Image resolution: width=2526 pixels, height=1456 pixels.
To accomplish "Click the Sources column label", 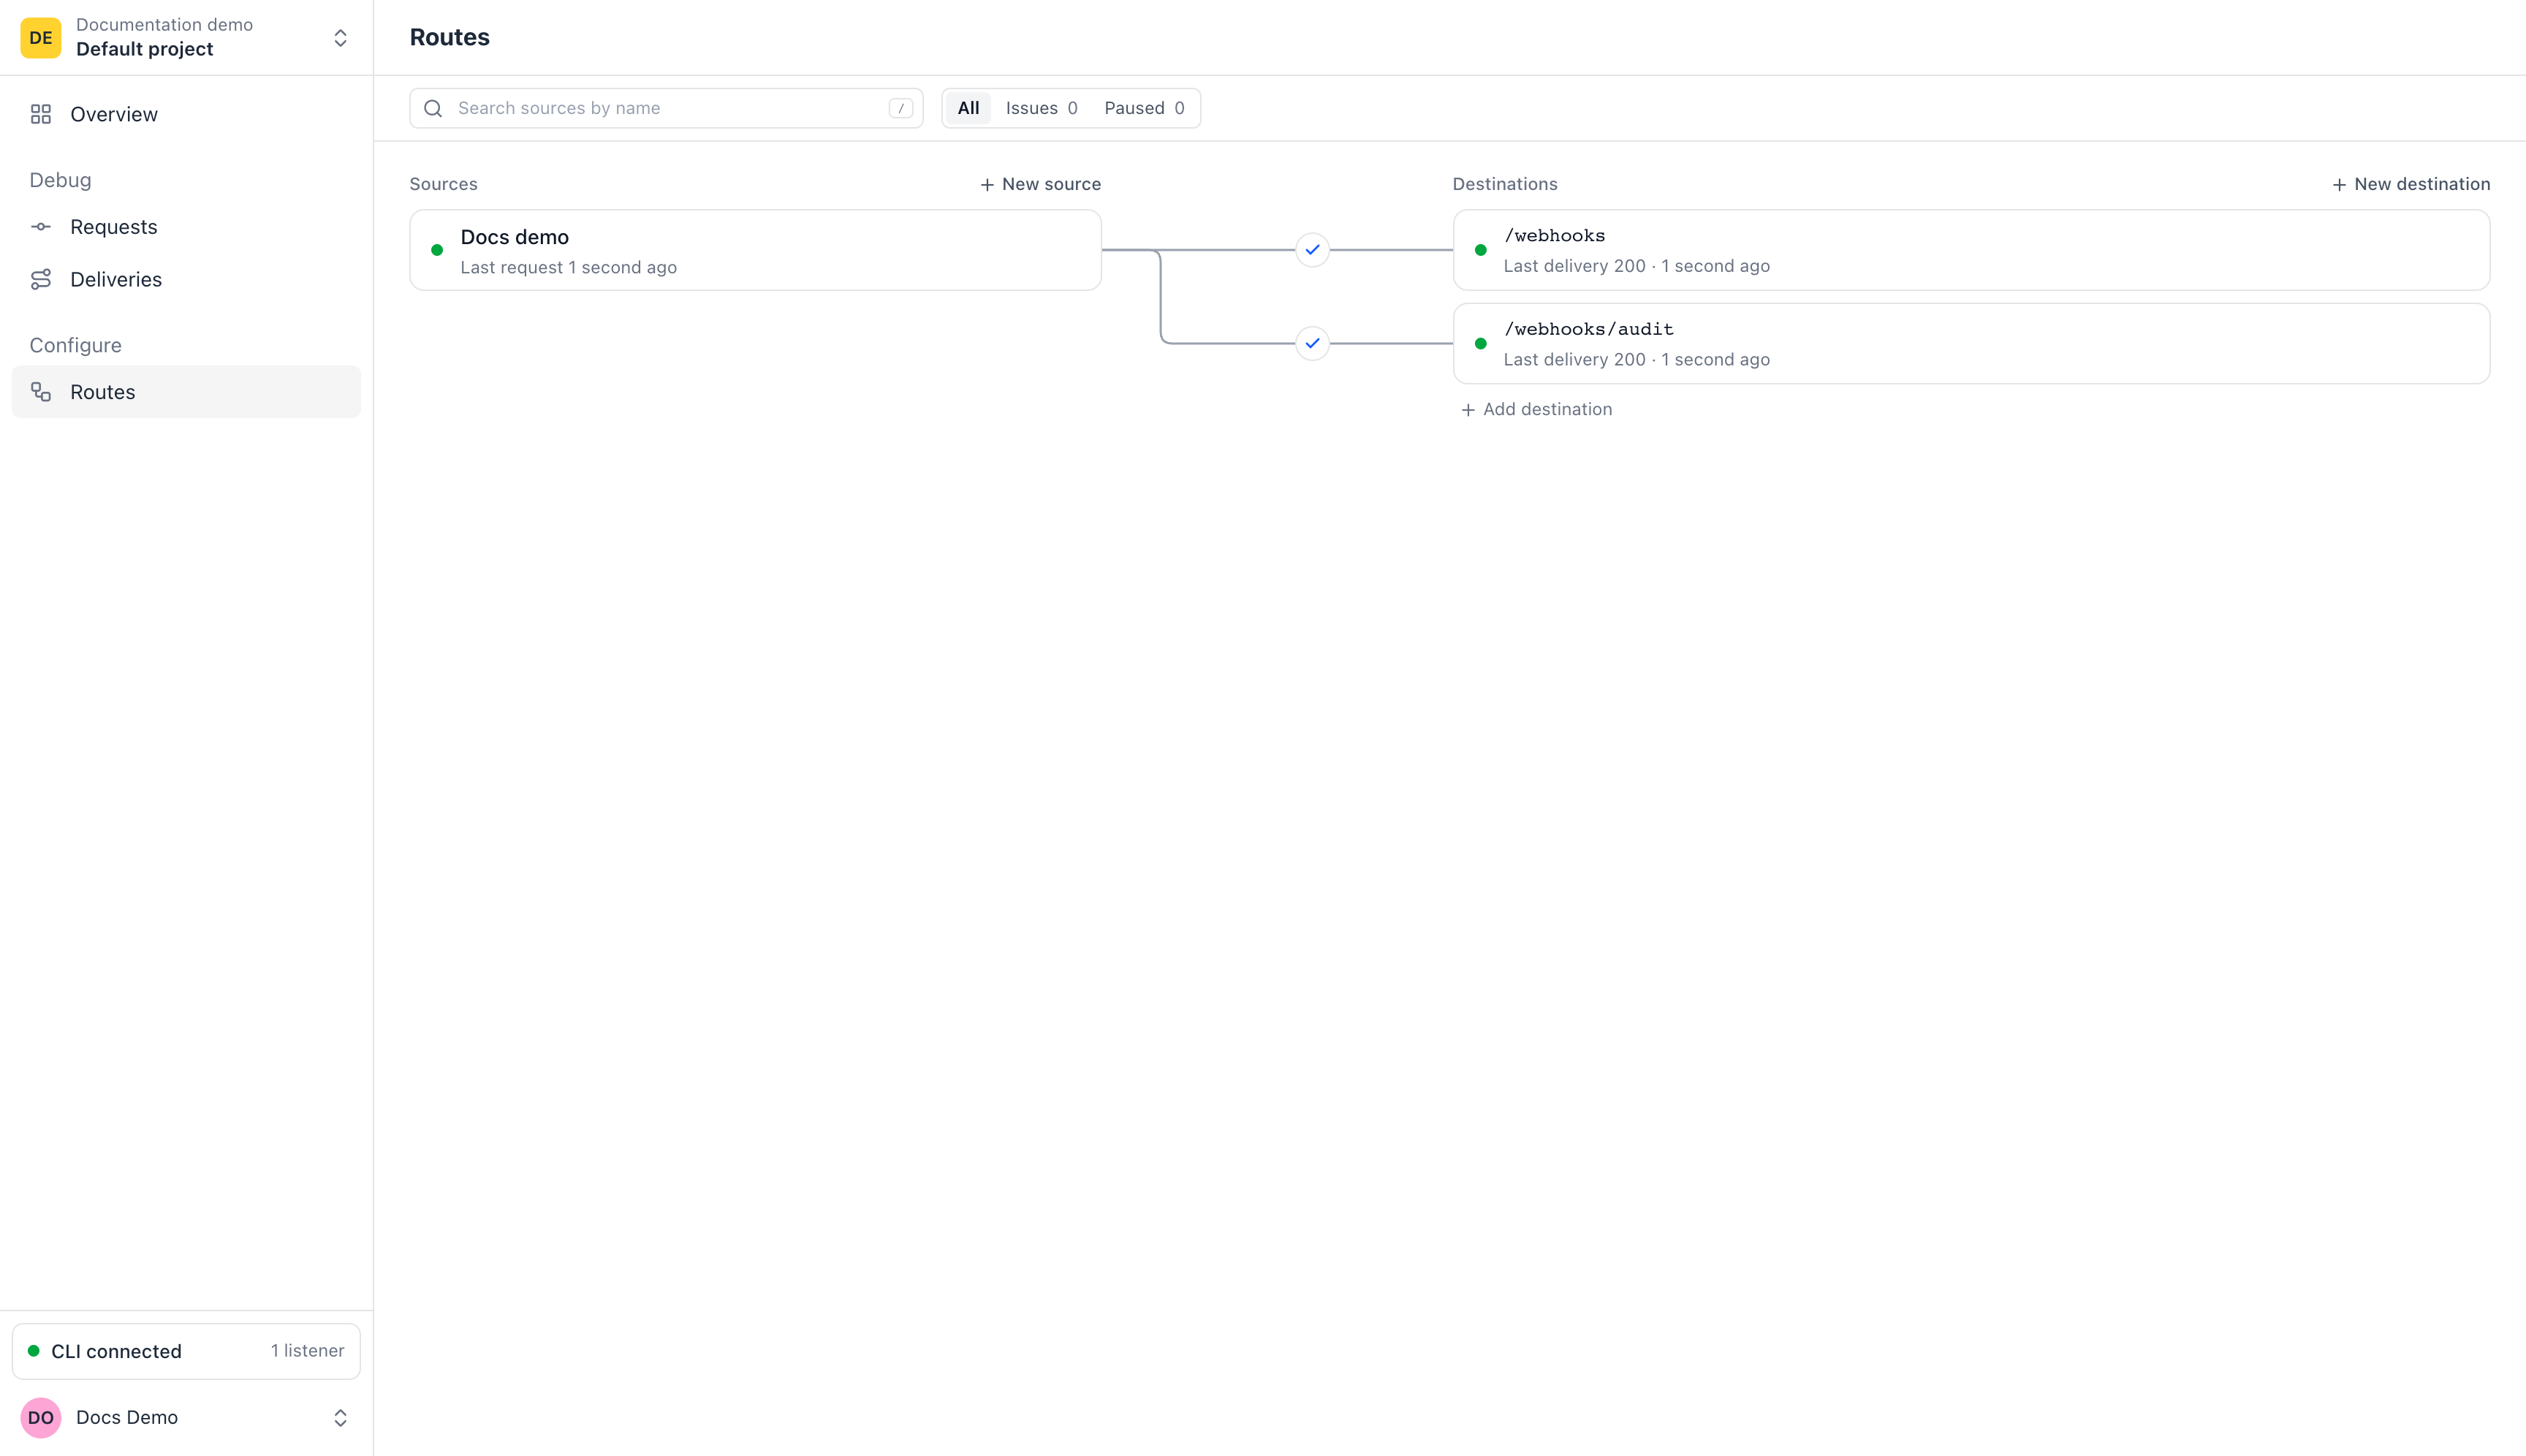I will (x=443, y=184).
